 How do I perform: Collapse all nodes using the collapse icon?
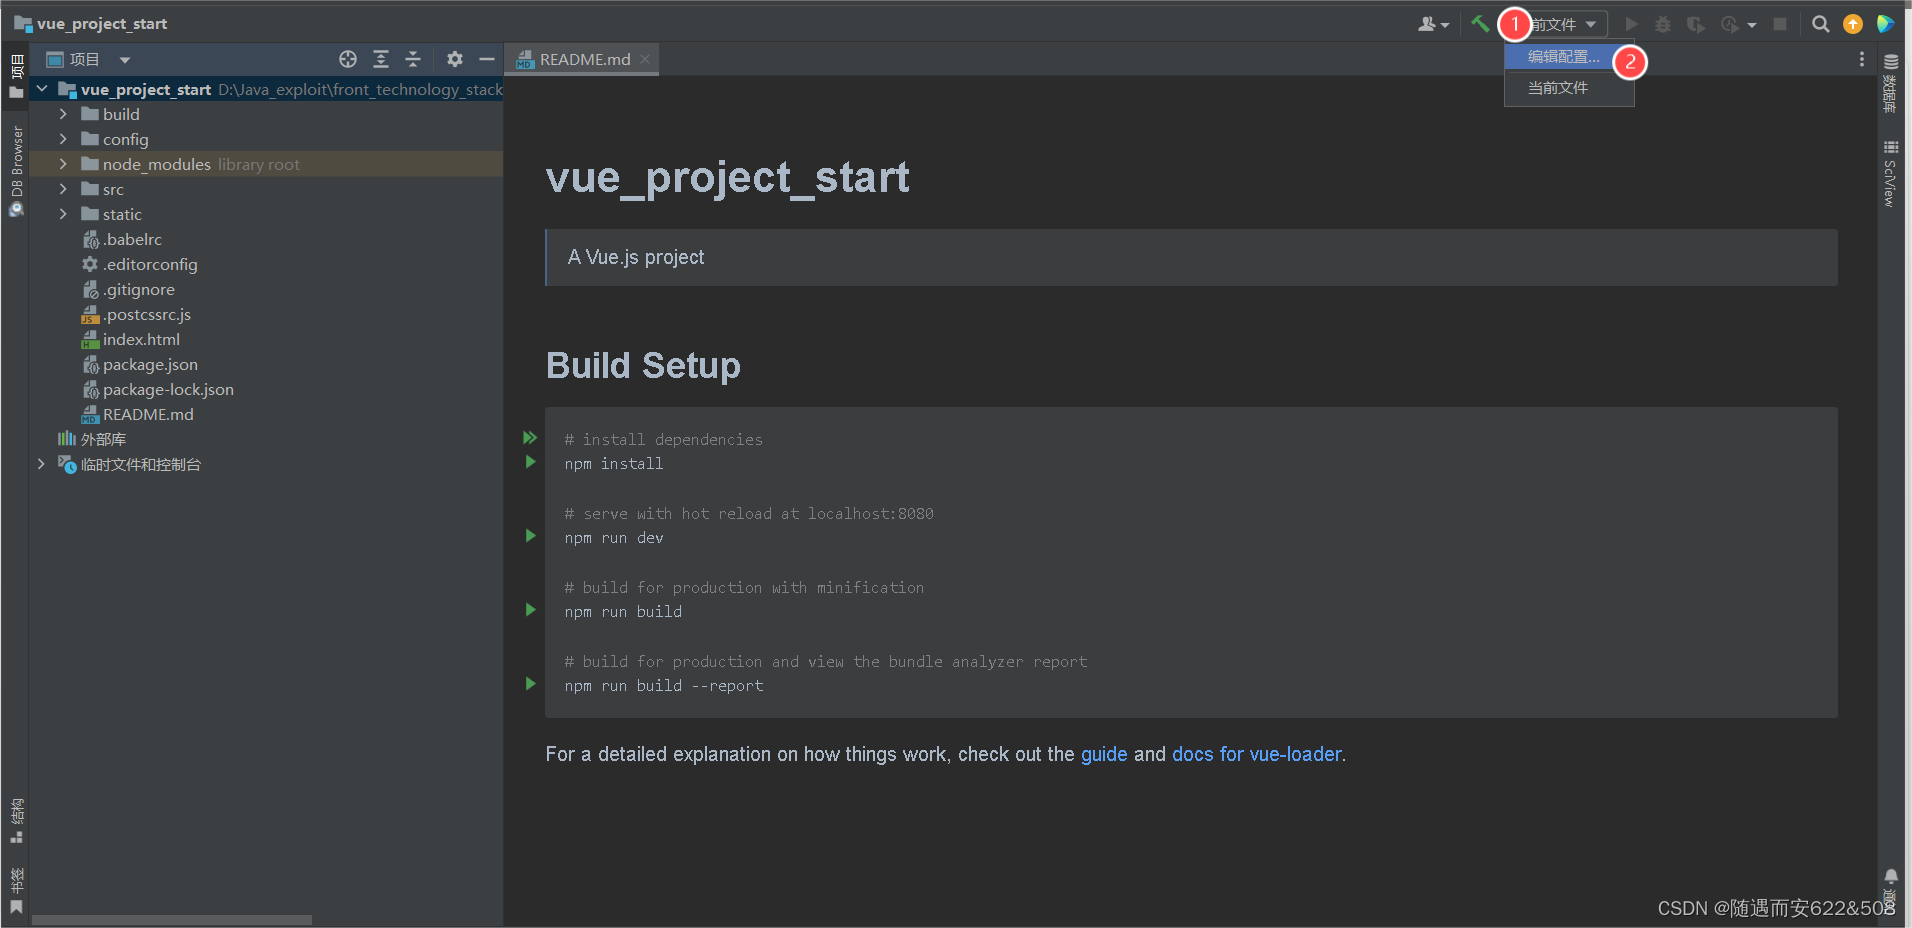(413, 59)
